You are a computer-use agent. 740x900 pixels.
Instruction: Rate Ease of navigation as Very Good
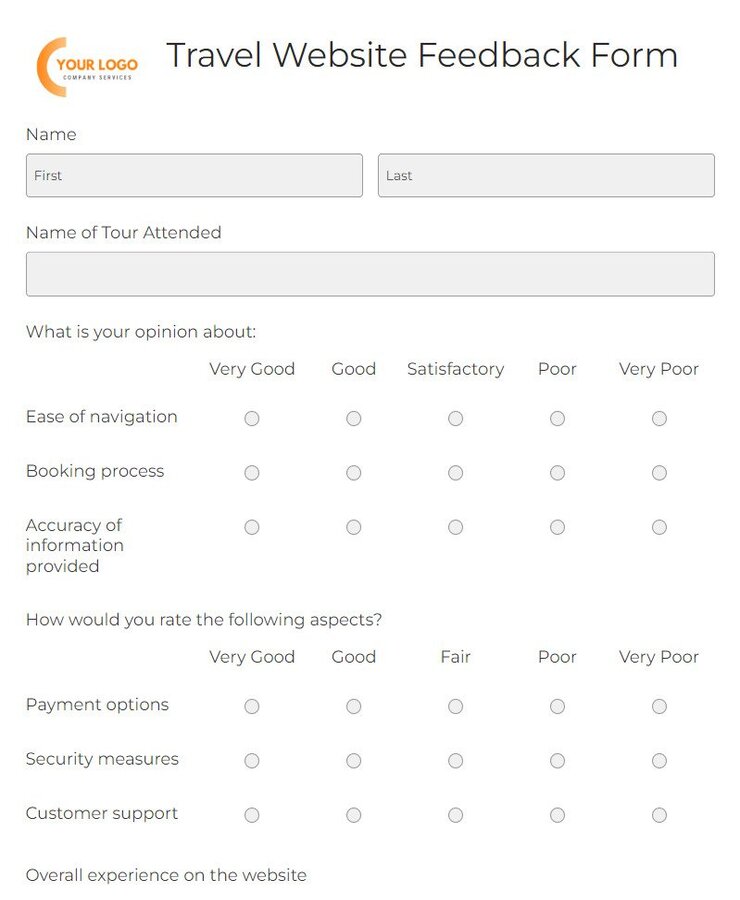pos(252,418)
